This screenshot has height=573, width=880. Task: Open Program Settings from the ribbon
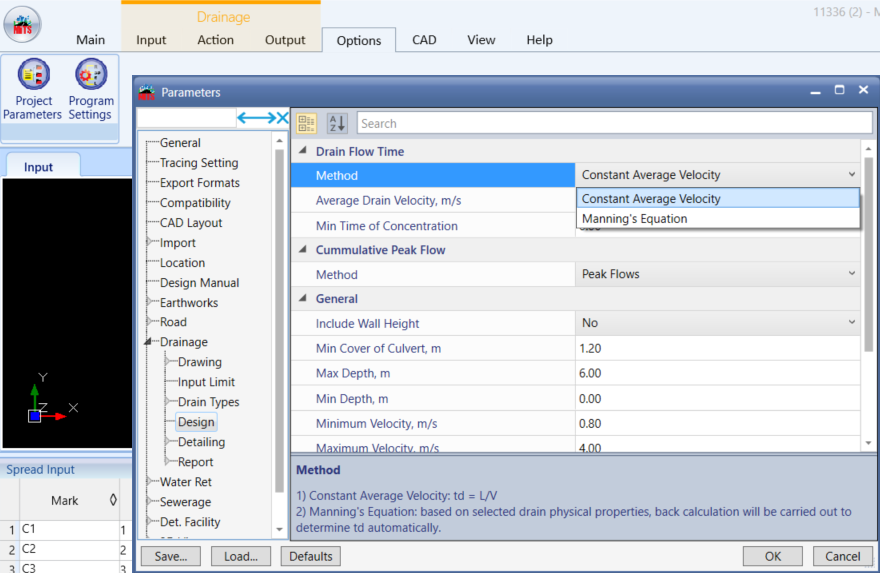pos(90,90)
